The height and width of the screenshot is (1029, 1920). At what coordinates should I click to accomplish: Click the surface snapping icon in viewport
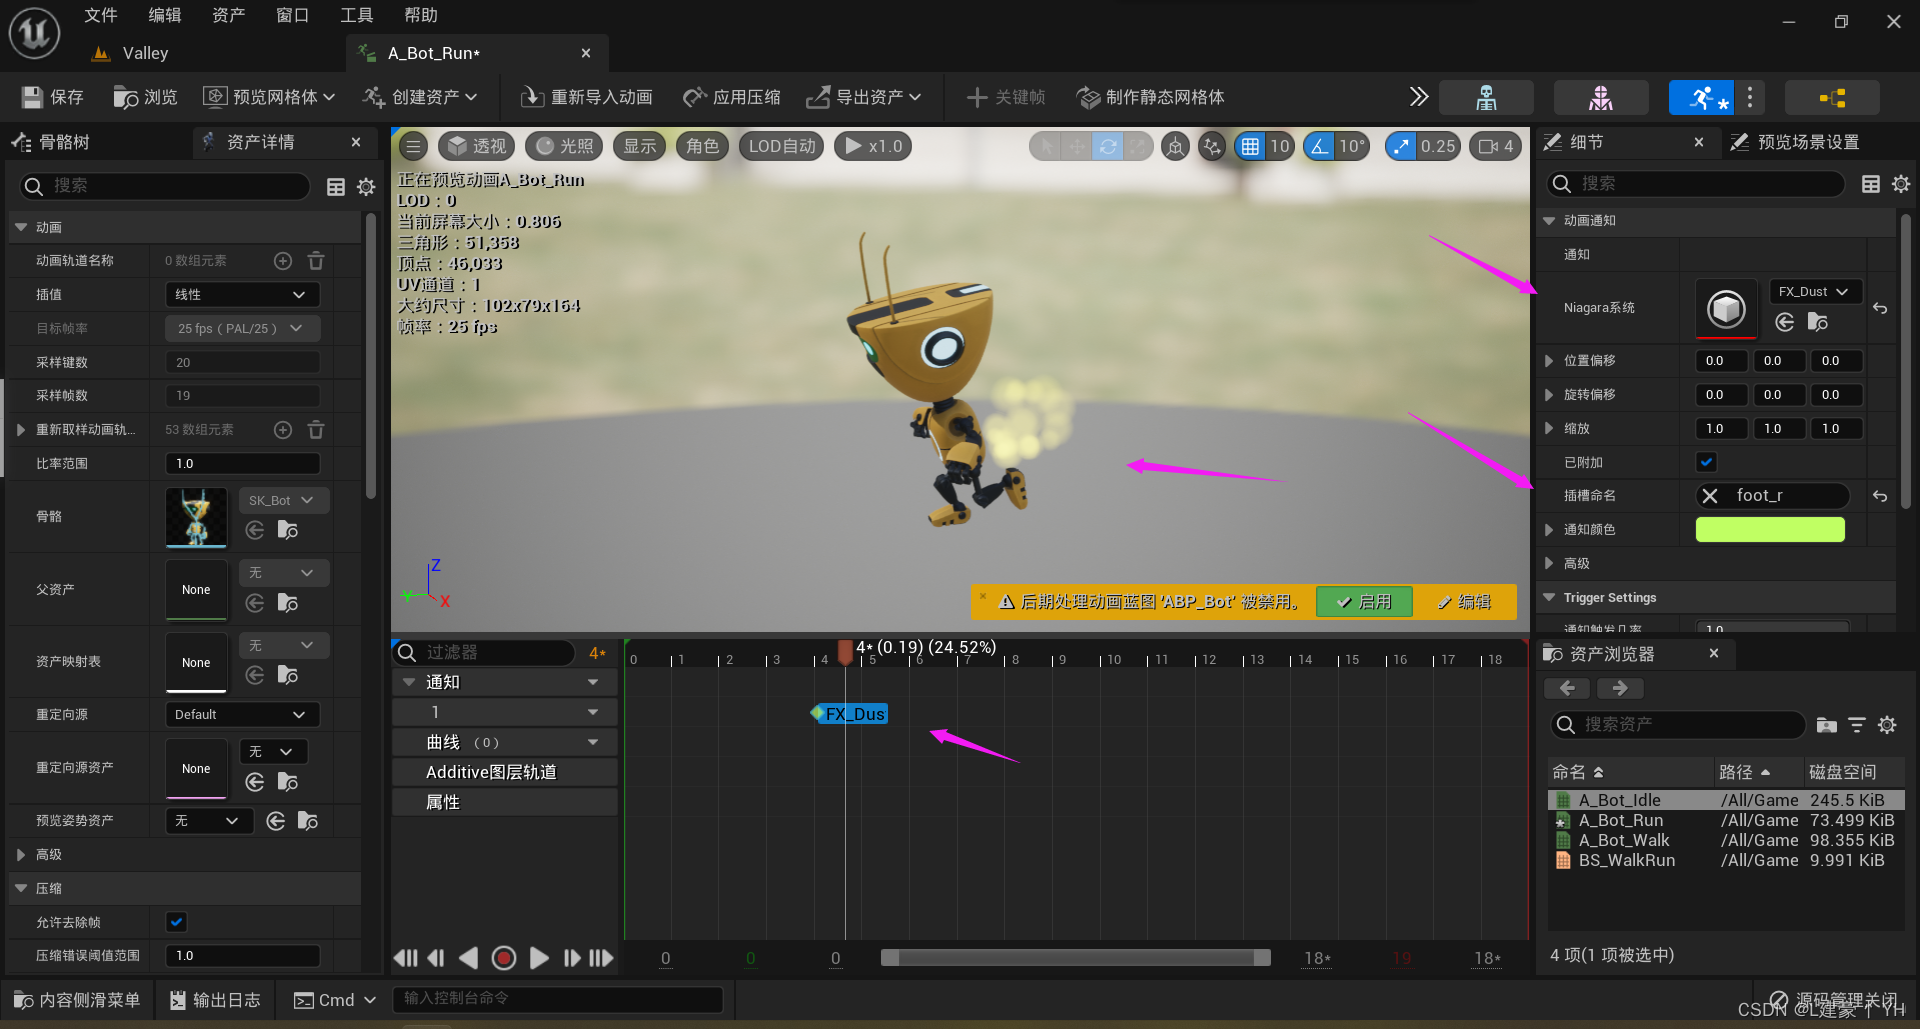tap(1212, 146)
